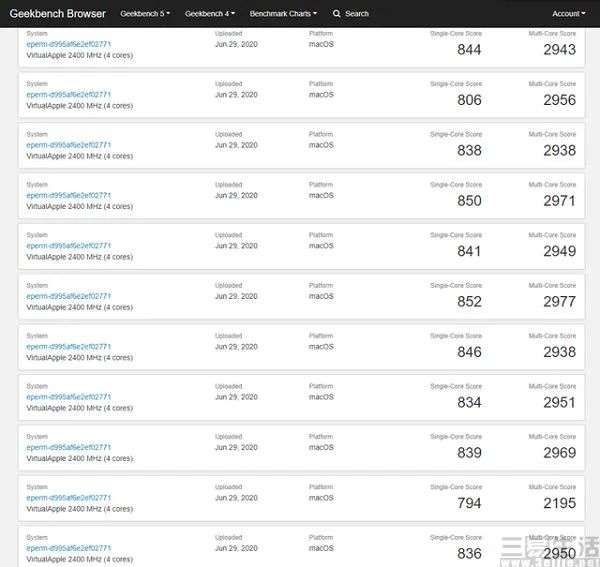Open the eperm link for the 838 single-core result
Screen dimensions: 600x567
68,145
